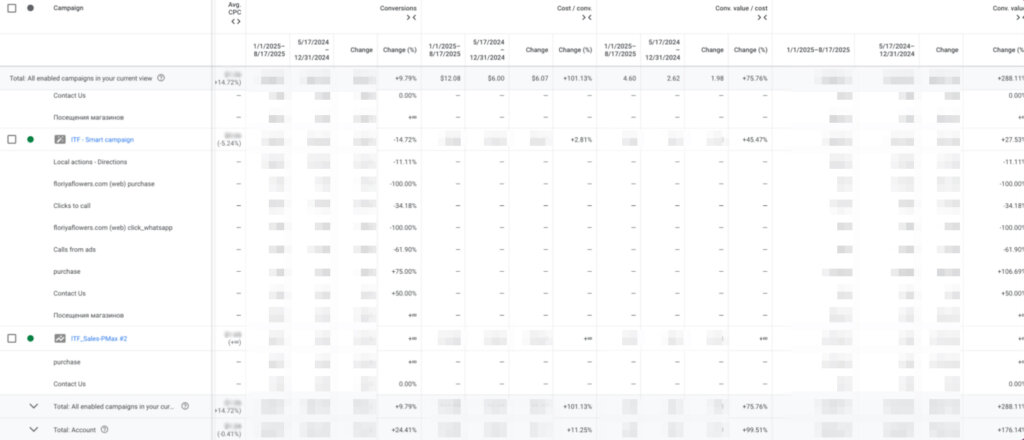
Task: Expand the Avg. CPC column comparison arrows
Action: tap(236, 22)
